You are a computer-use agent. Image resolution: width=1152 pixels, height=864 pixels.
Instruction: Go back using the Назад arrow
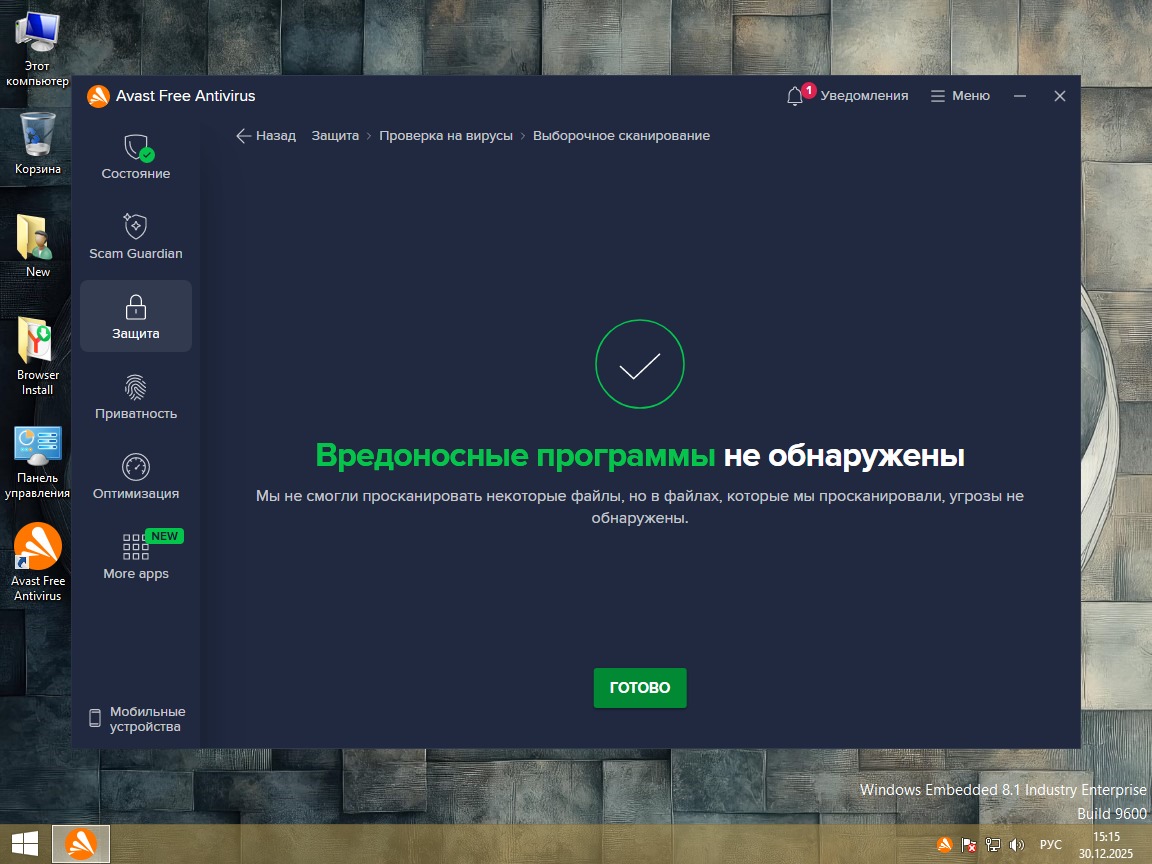266,136
